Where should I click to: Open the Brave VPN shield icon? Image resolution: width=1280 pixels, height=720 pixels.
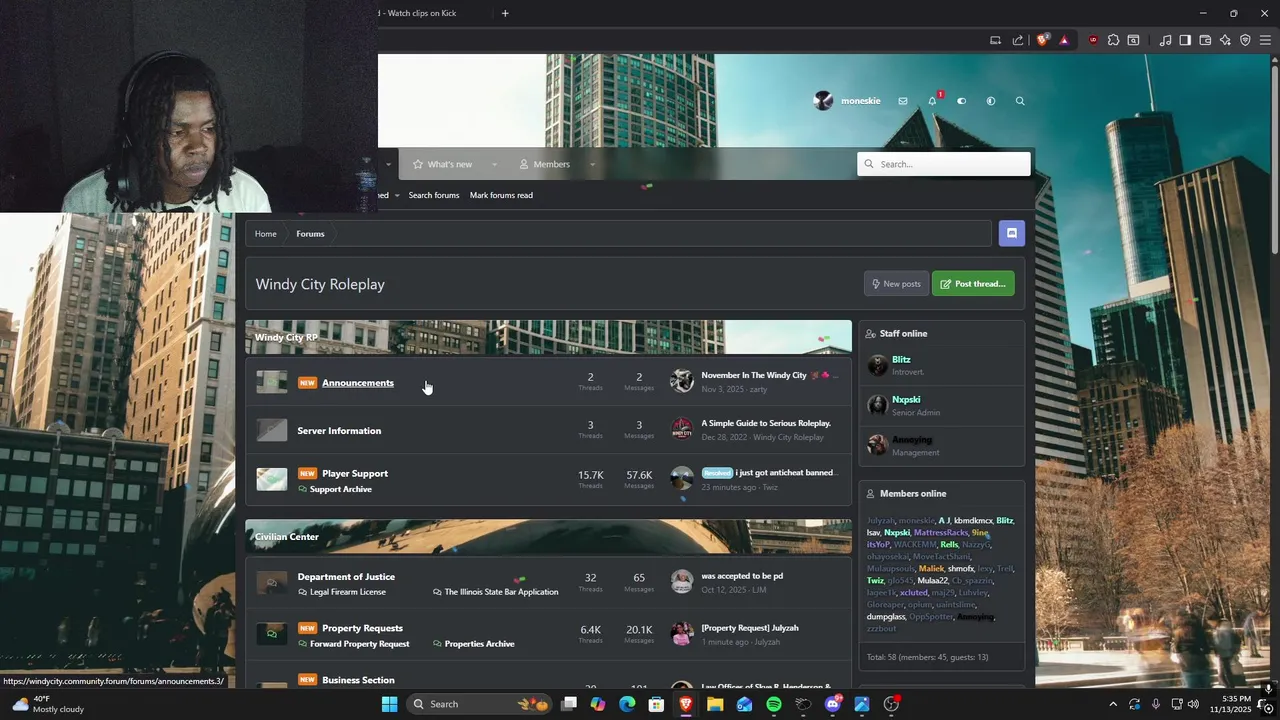(1245, 40)
